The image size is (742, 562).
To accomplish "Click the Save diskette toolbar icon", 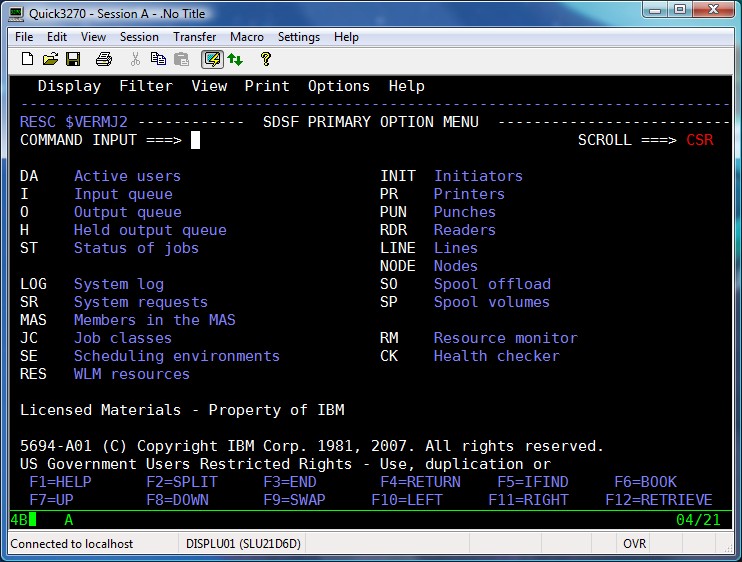I will point(73,59).
